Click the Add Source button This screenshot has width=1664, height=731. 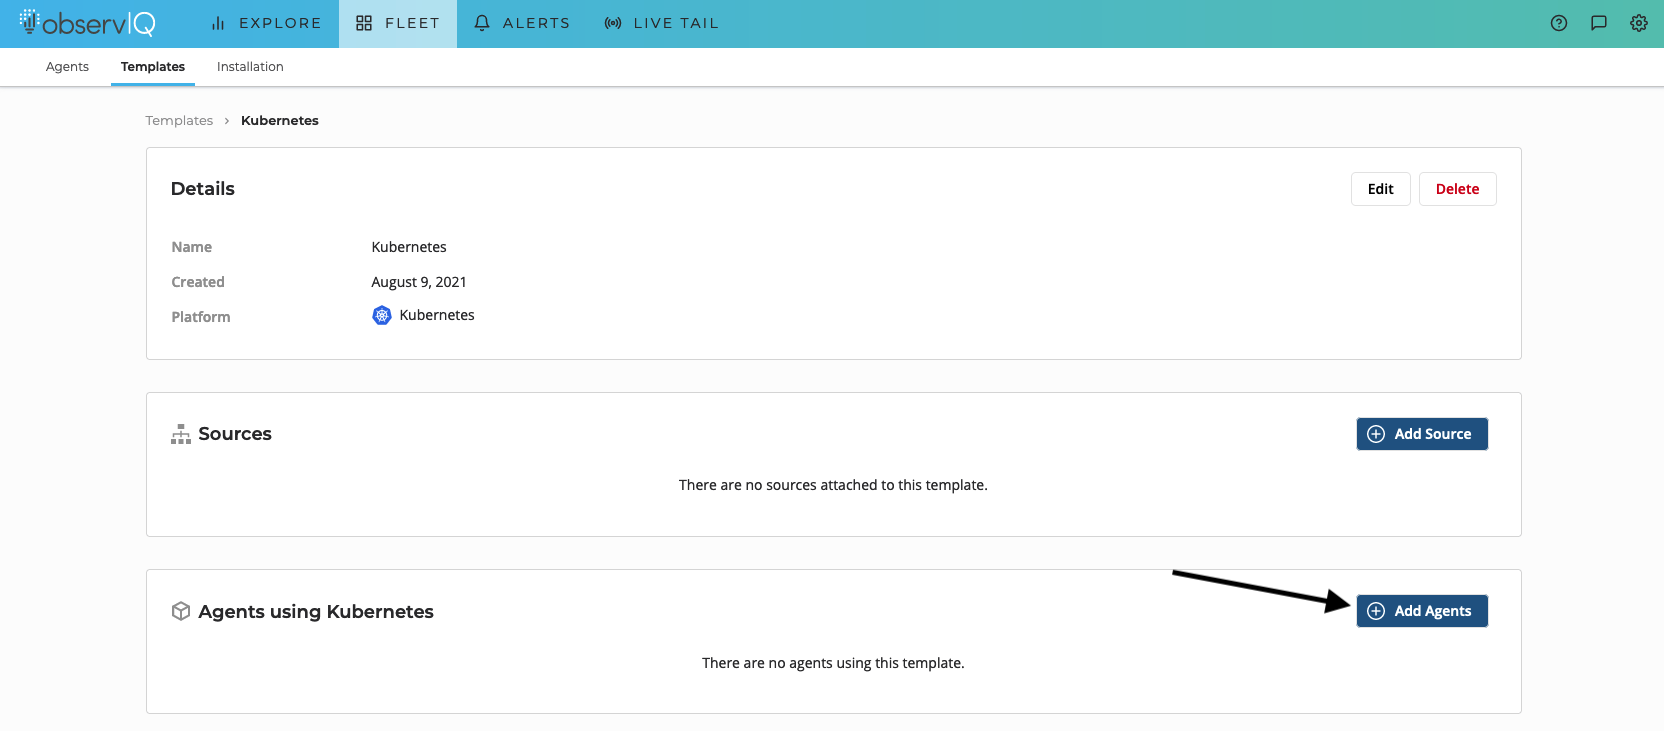[x=1422, y=434]
